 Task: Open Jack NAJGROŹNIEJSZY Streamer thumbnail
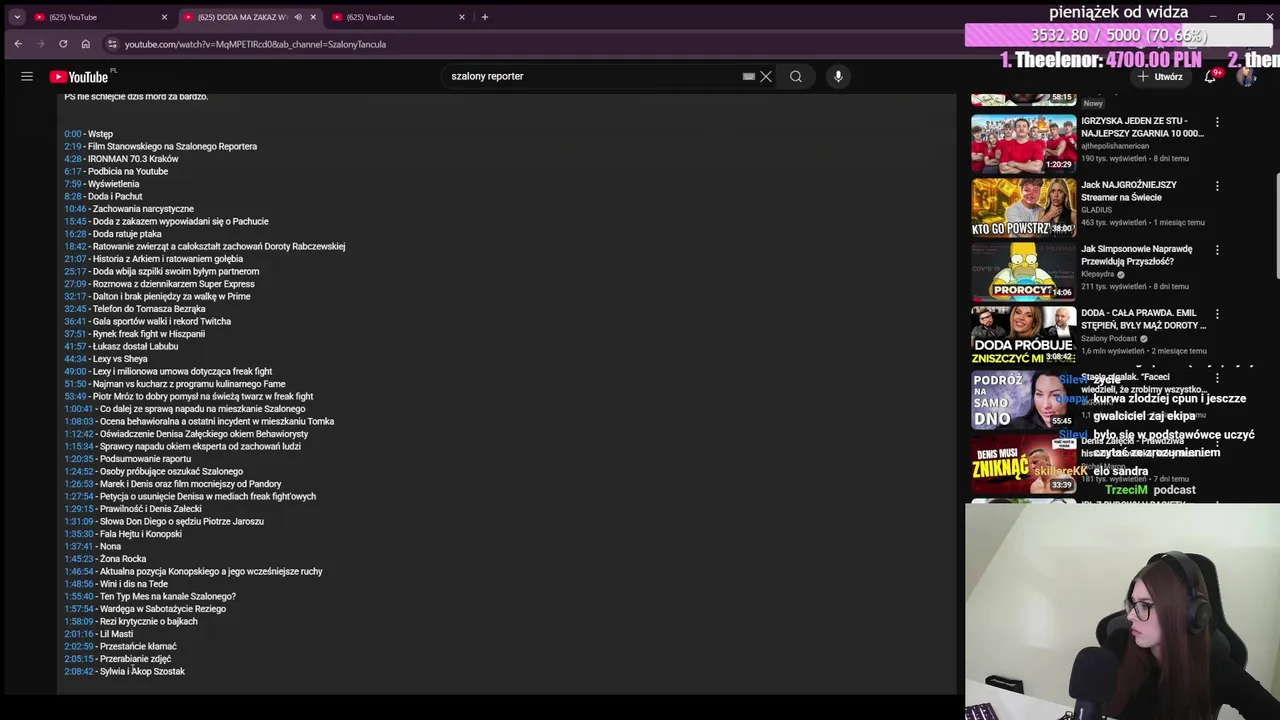point(1023,207)
